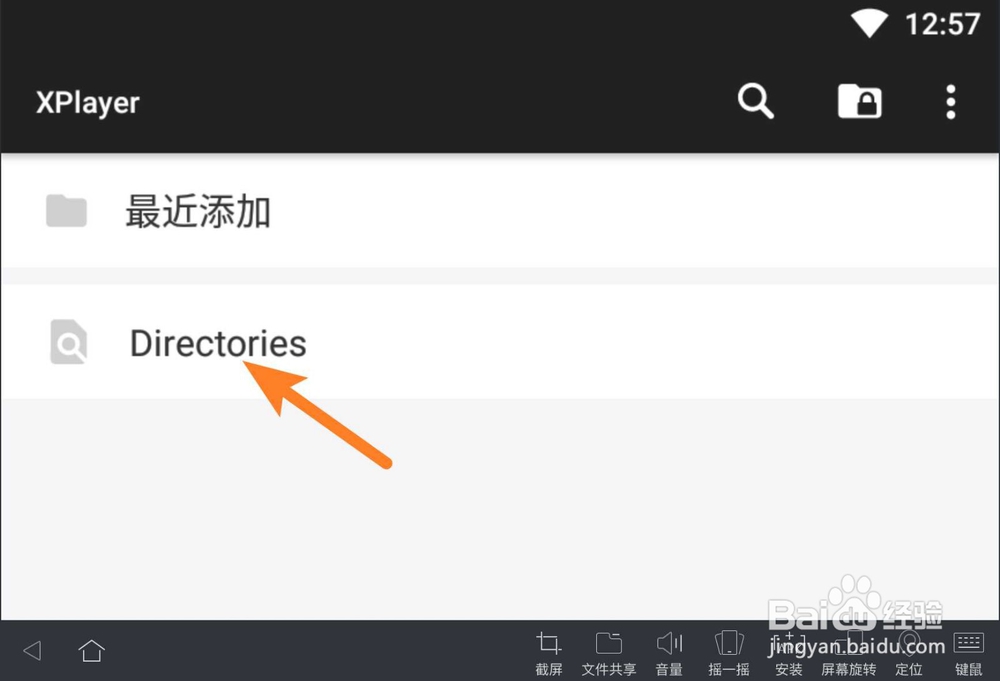Click the file-search icon beside Directories
The width and height of the screenshot is (1000, 681).
click(68, 342)
